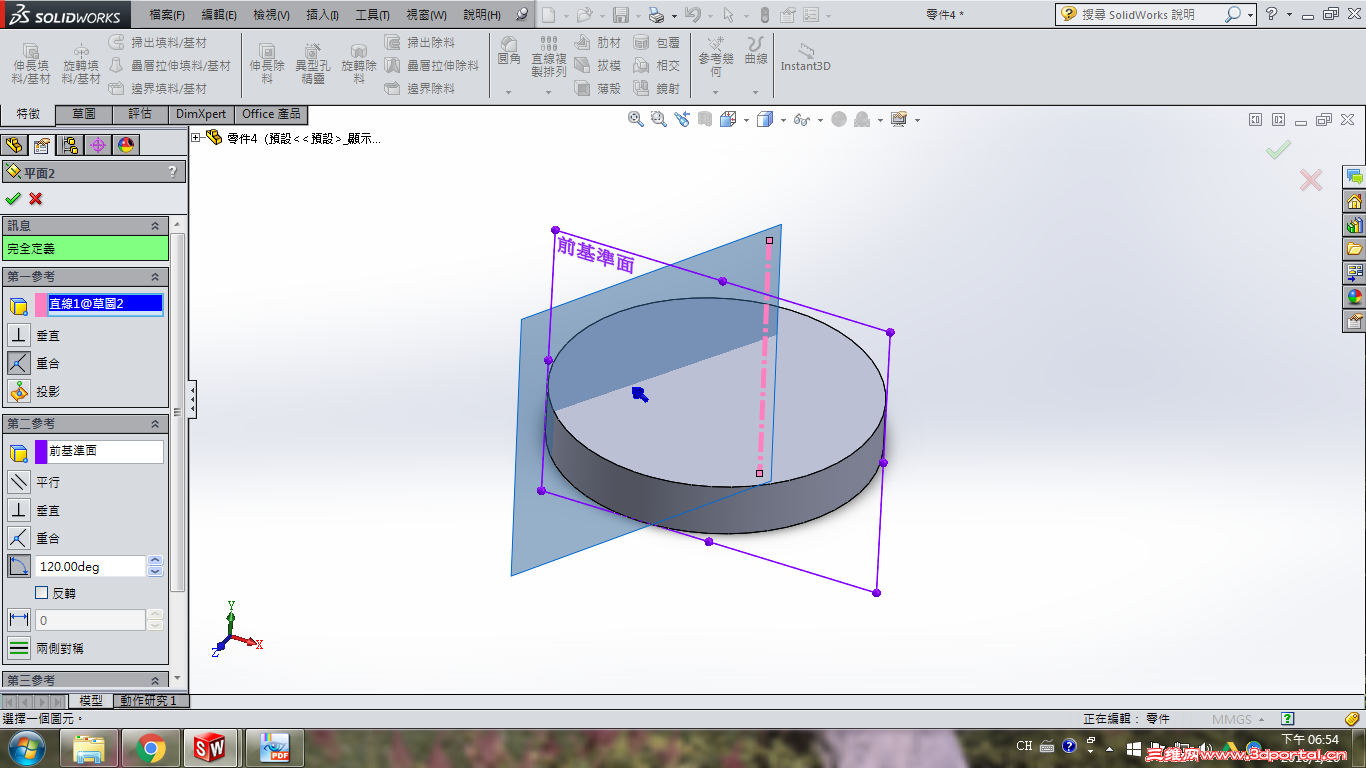1366x768 pixels.
Task: Click the SolidWorks Resources home icon
Action: [x=1355, y=201]
